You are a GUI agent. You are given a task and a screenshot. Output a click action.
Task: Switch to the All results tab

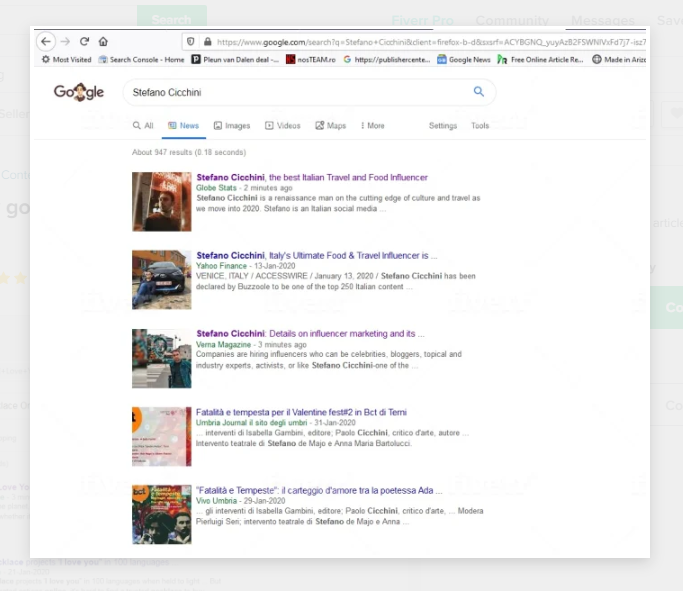point(143,126)
